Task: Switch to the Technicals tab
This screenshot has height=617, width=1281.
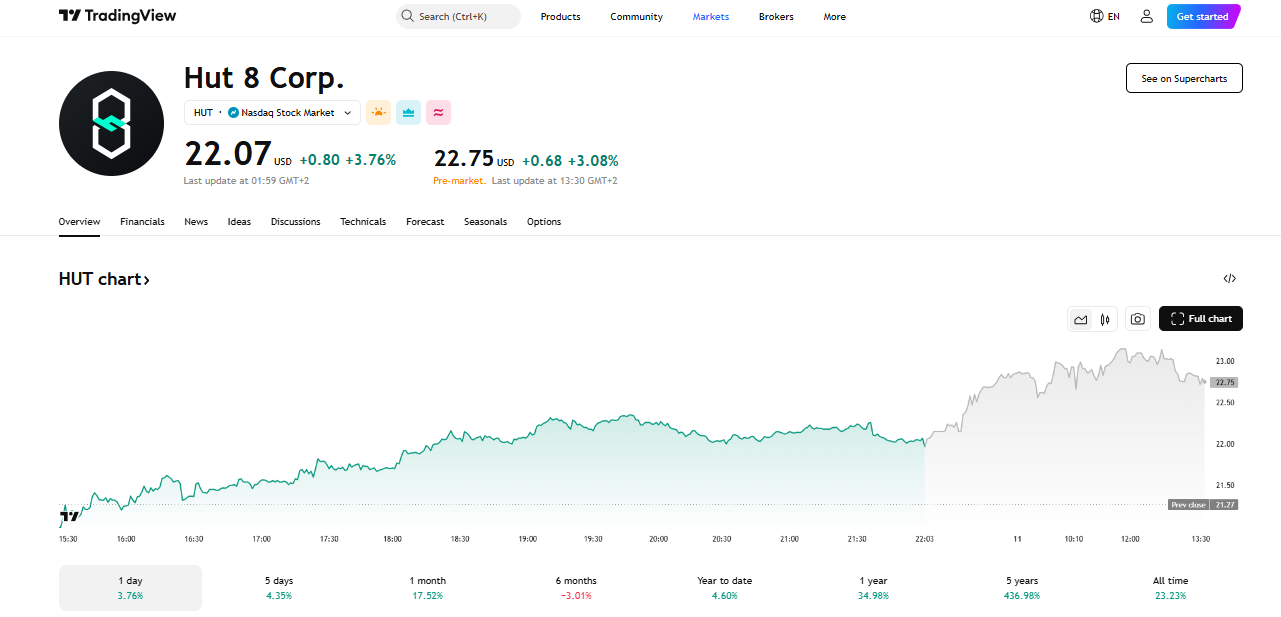Action: 363,222
